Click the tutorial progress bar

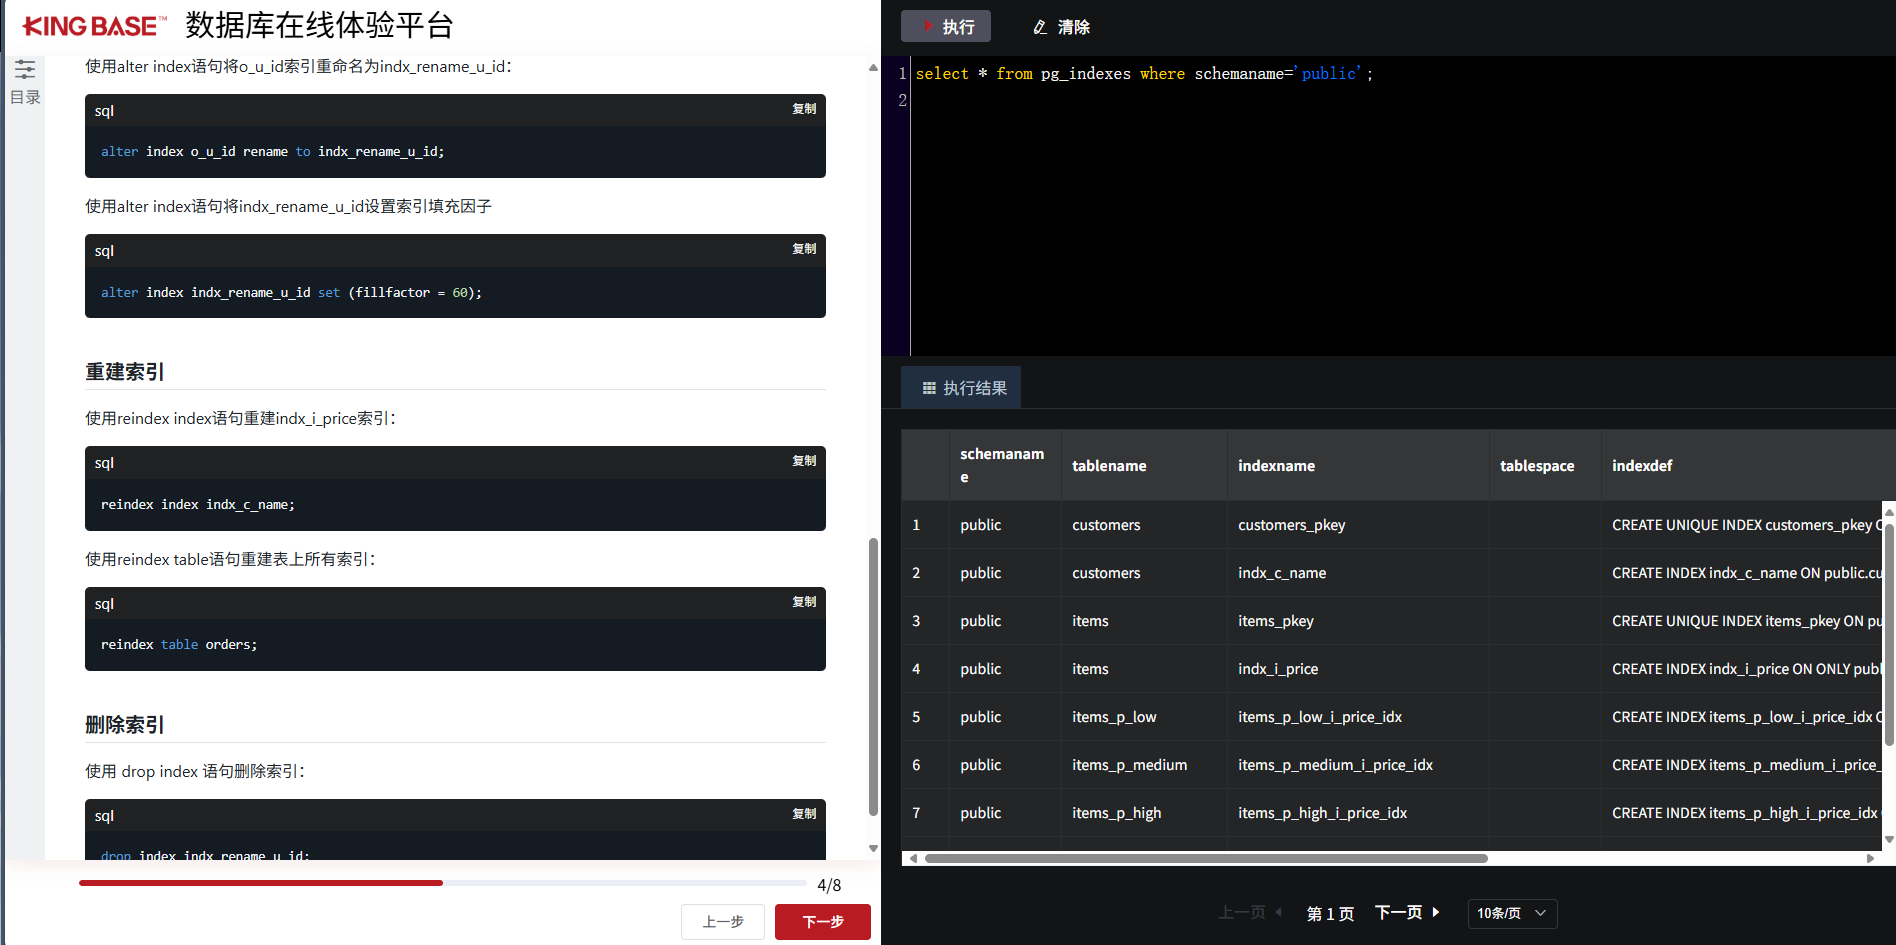[x=443, y=883]
